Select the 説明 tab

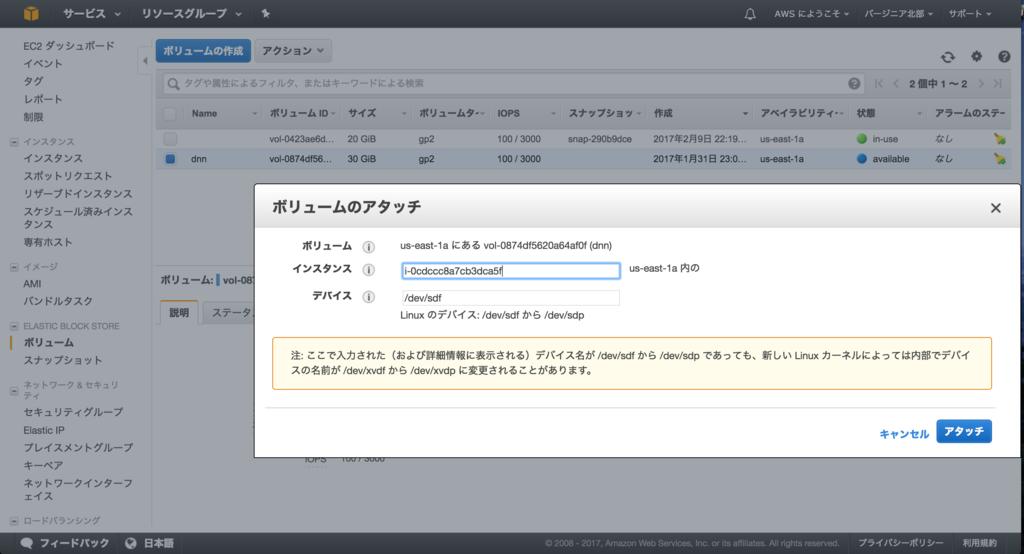(x=179, y=312)
